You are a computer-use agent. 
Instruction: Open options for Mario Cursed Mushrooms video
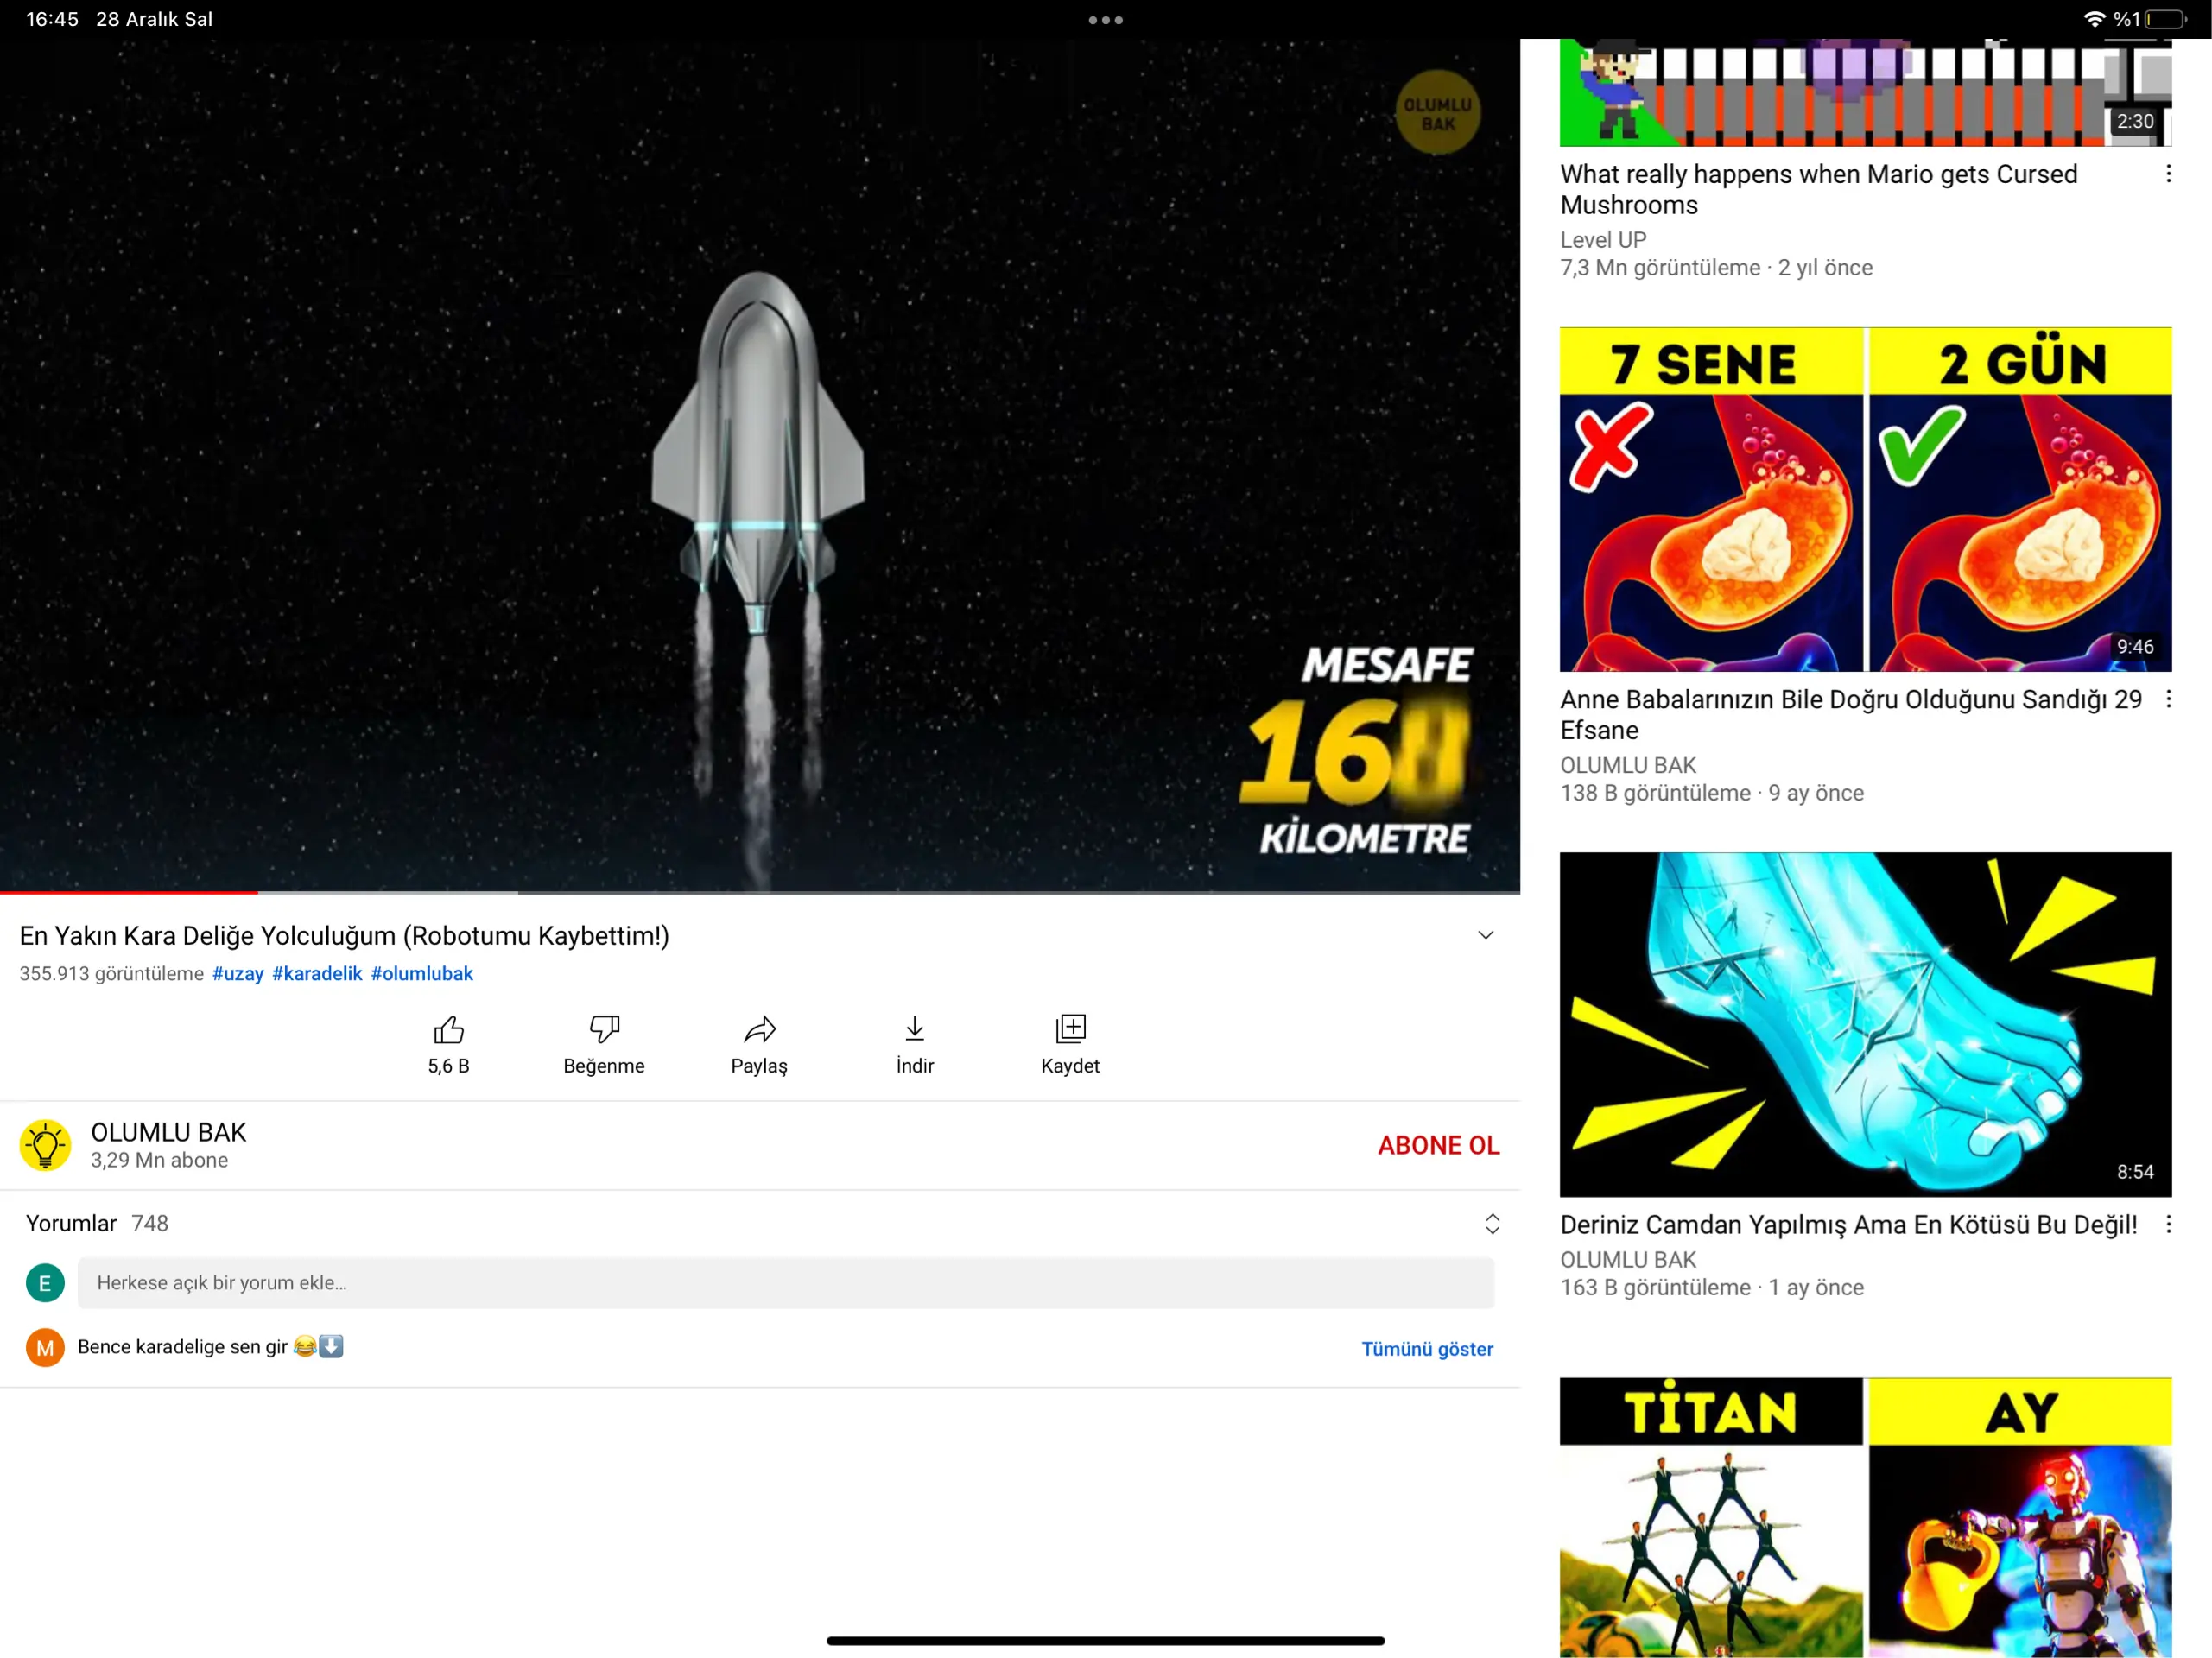pyautogui.click(x=2168, y=174)
